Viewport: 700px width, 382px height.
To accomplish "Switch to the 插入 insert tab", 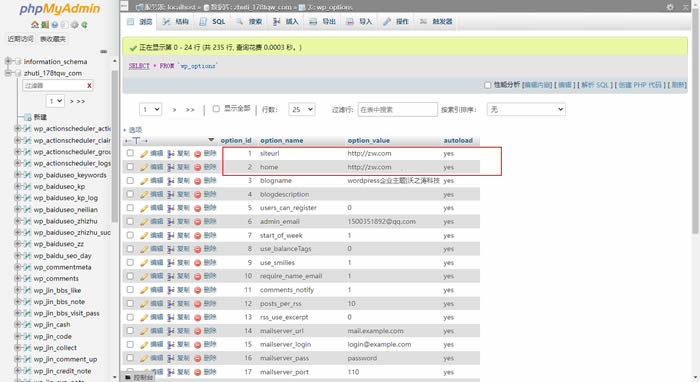I will pos(286,21).
